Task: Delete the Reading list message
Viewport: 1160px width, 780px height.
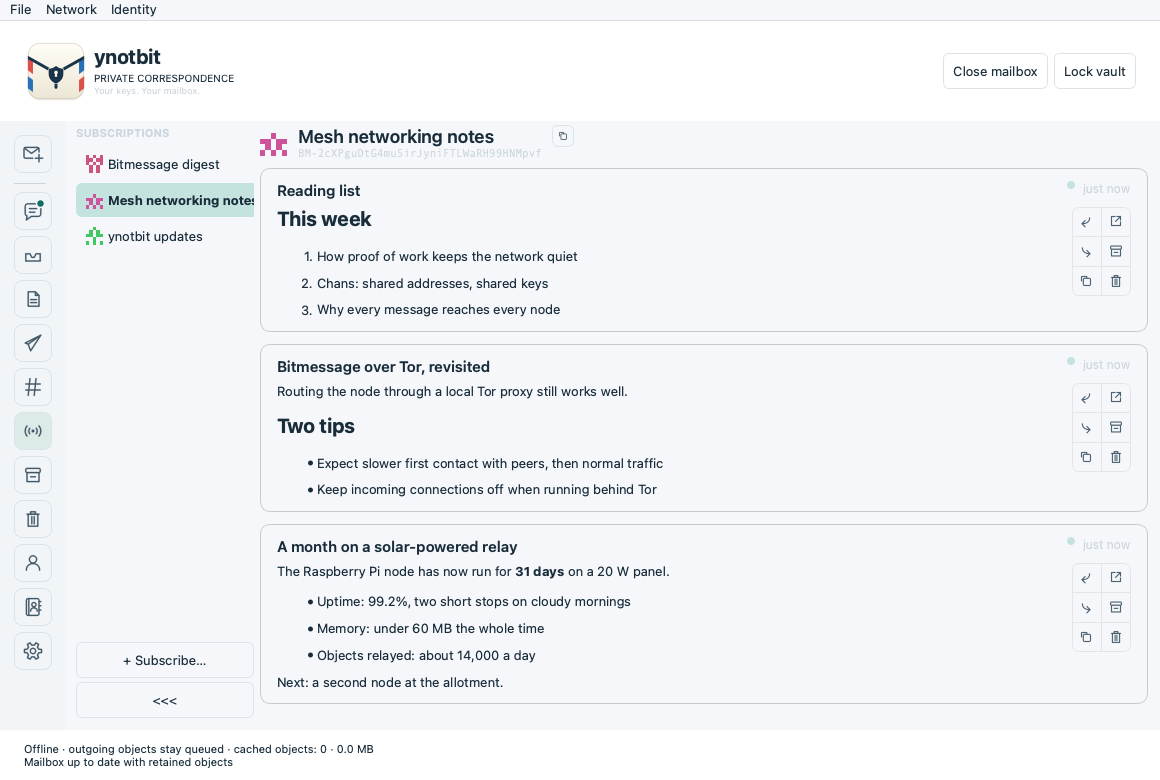Action: click(x=1116, y=281)
